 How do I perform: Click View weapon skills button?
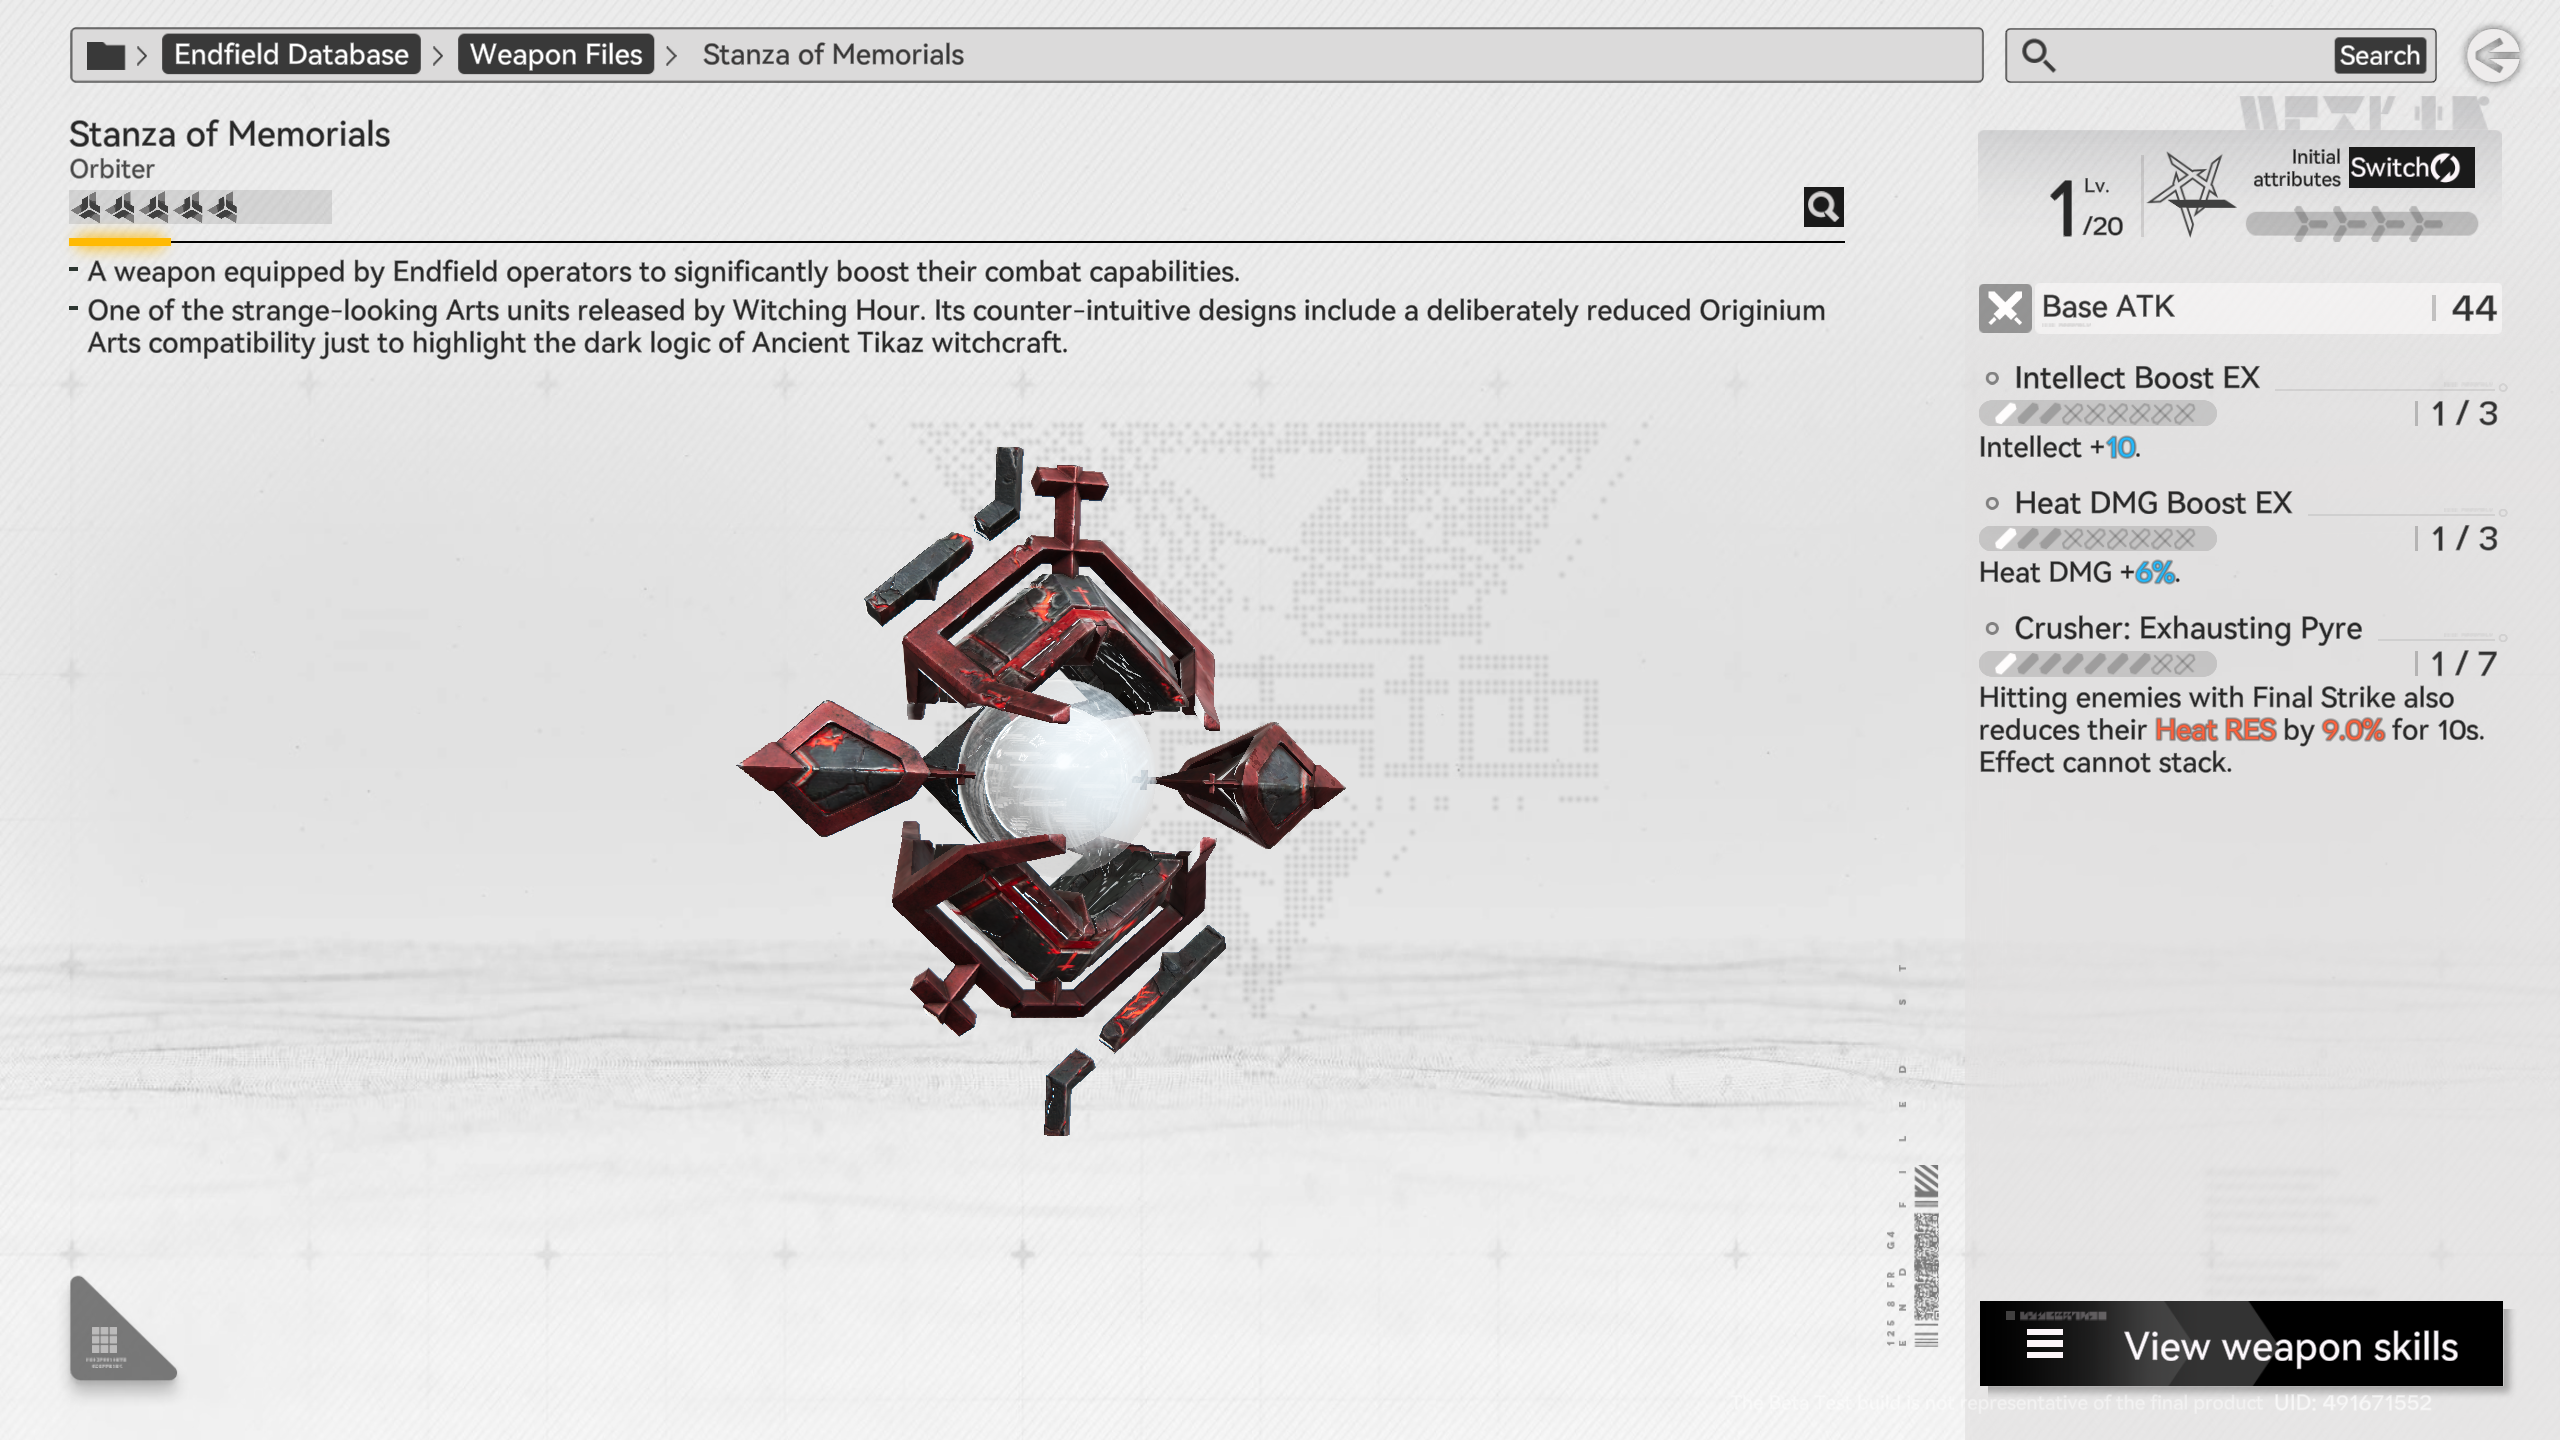pyautogui.click(x=2290, y=1345)
